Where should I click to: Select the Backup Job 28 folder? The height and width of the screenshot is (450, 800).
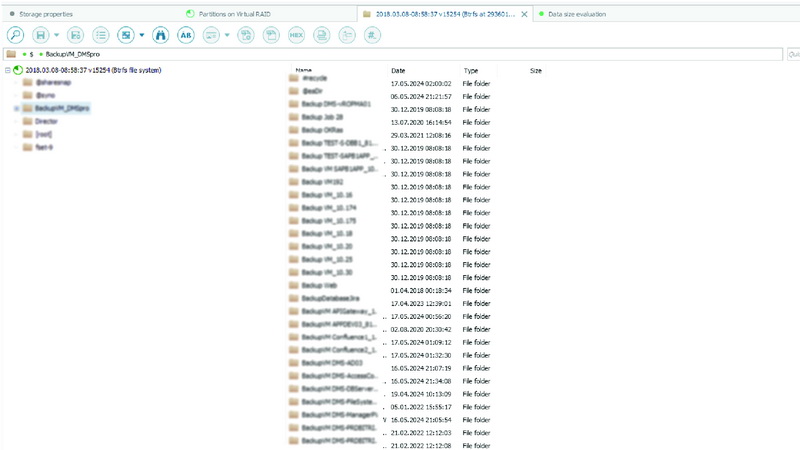(x=322, y=117)
